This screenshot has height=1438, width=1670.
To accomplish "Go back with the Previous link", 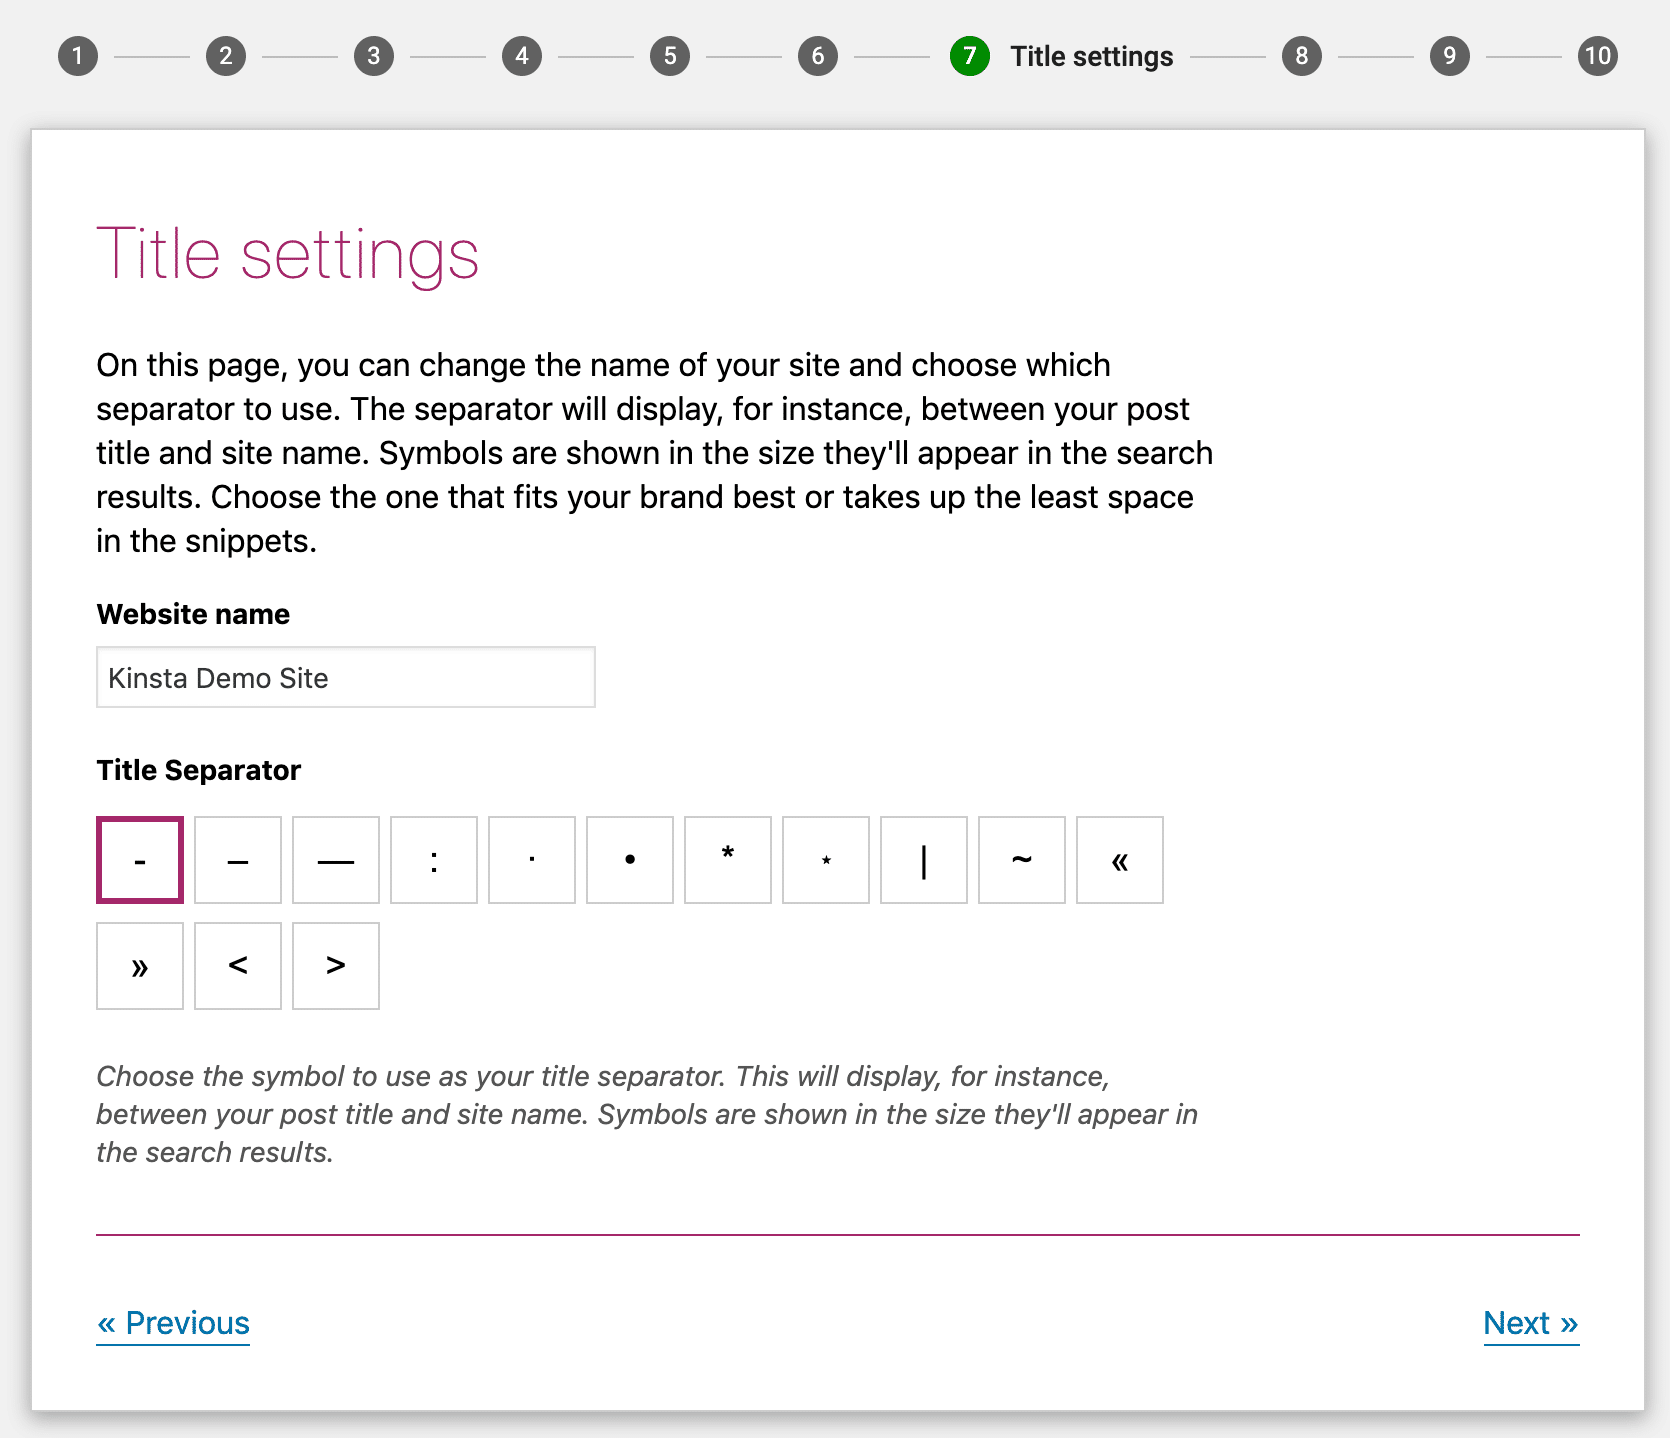I will point(173,1323).
